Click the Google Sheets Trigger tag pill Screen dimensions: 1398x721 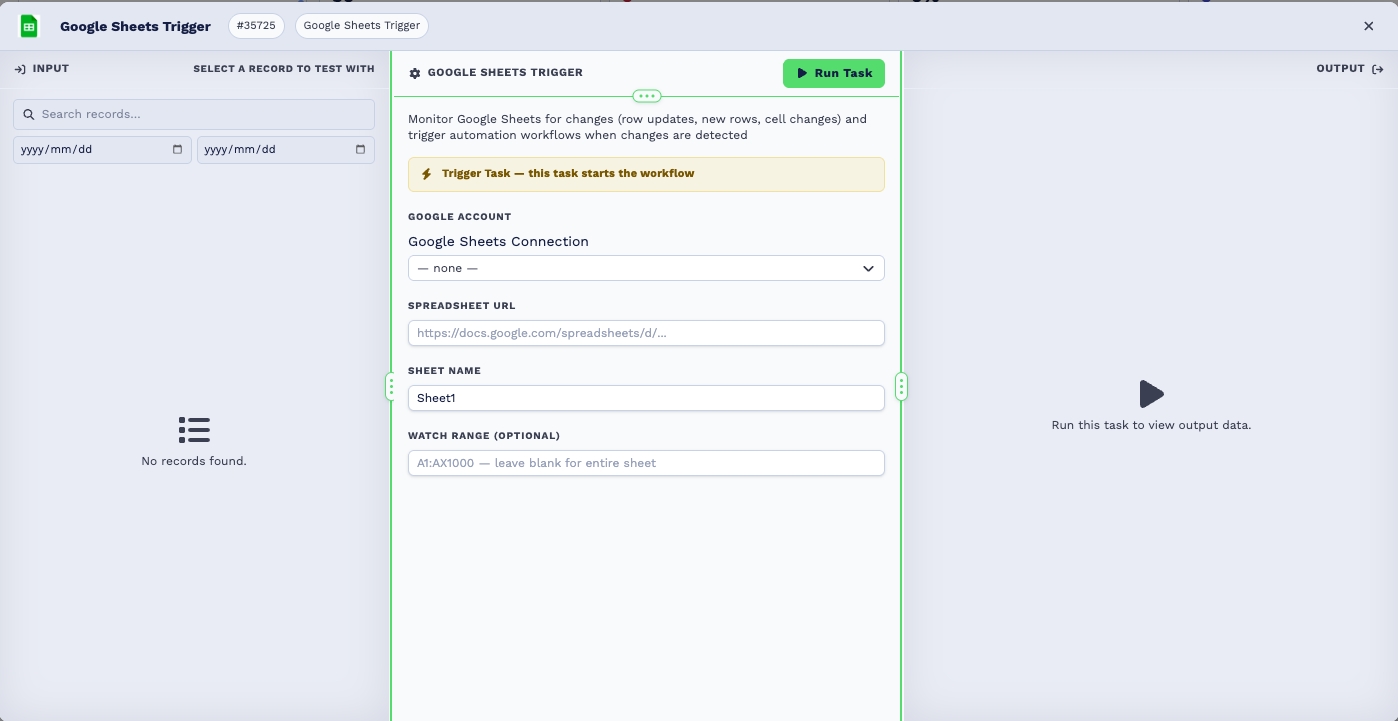coord(362,26)
